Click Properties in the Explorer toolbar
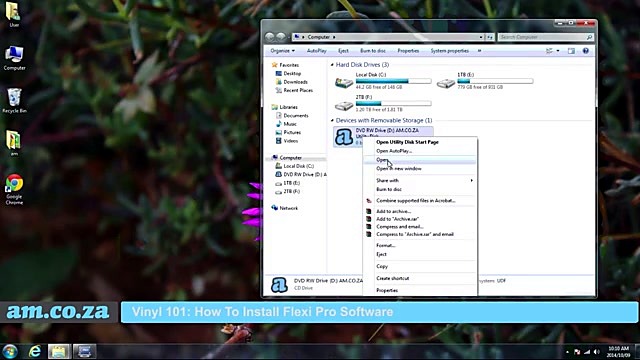 tap(408, 51)
